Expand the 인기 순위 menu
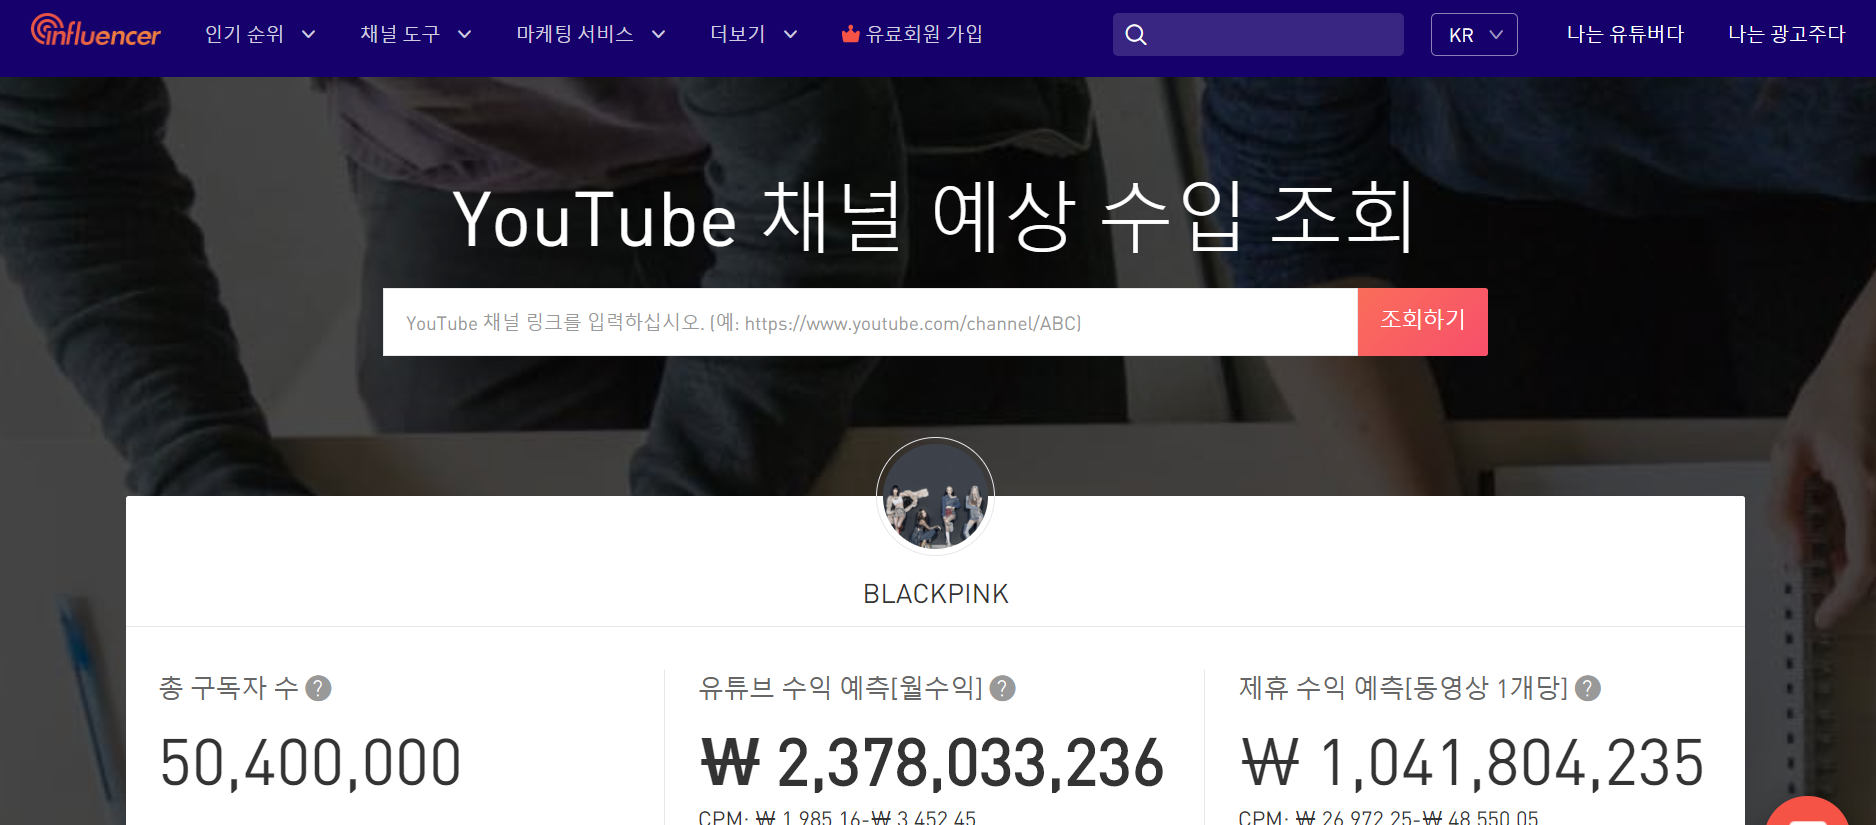The height and width of the screenshot is (825, 1876). (260, 34)
